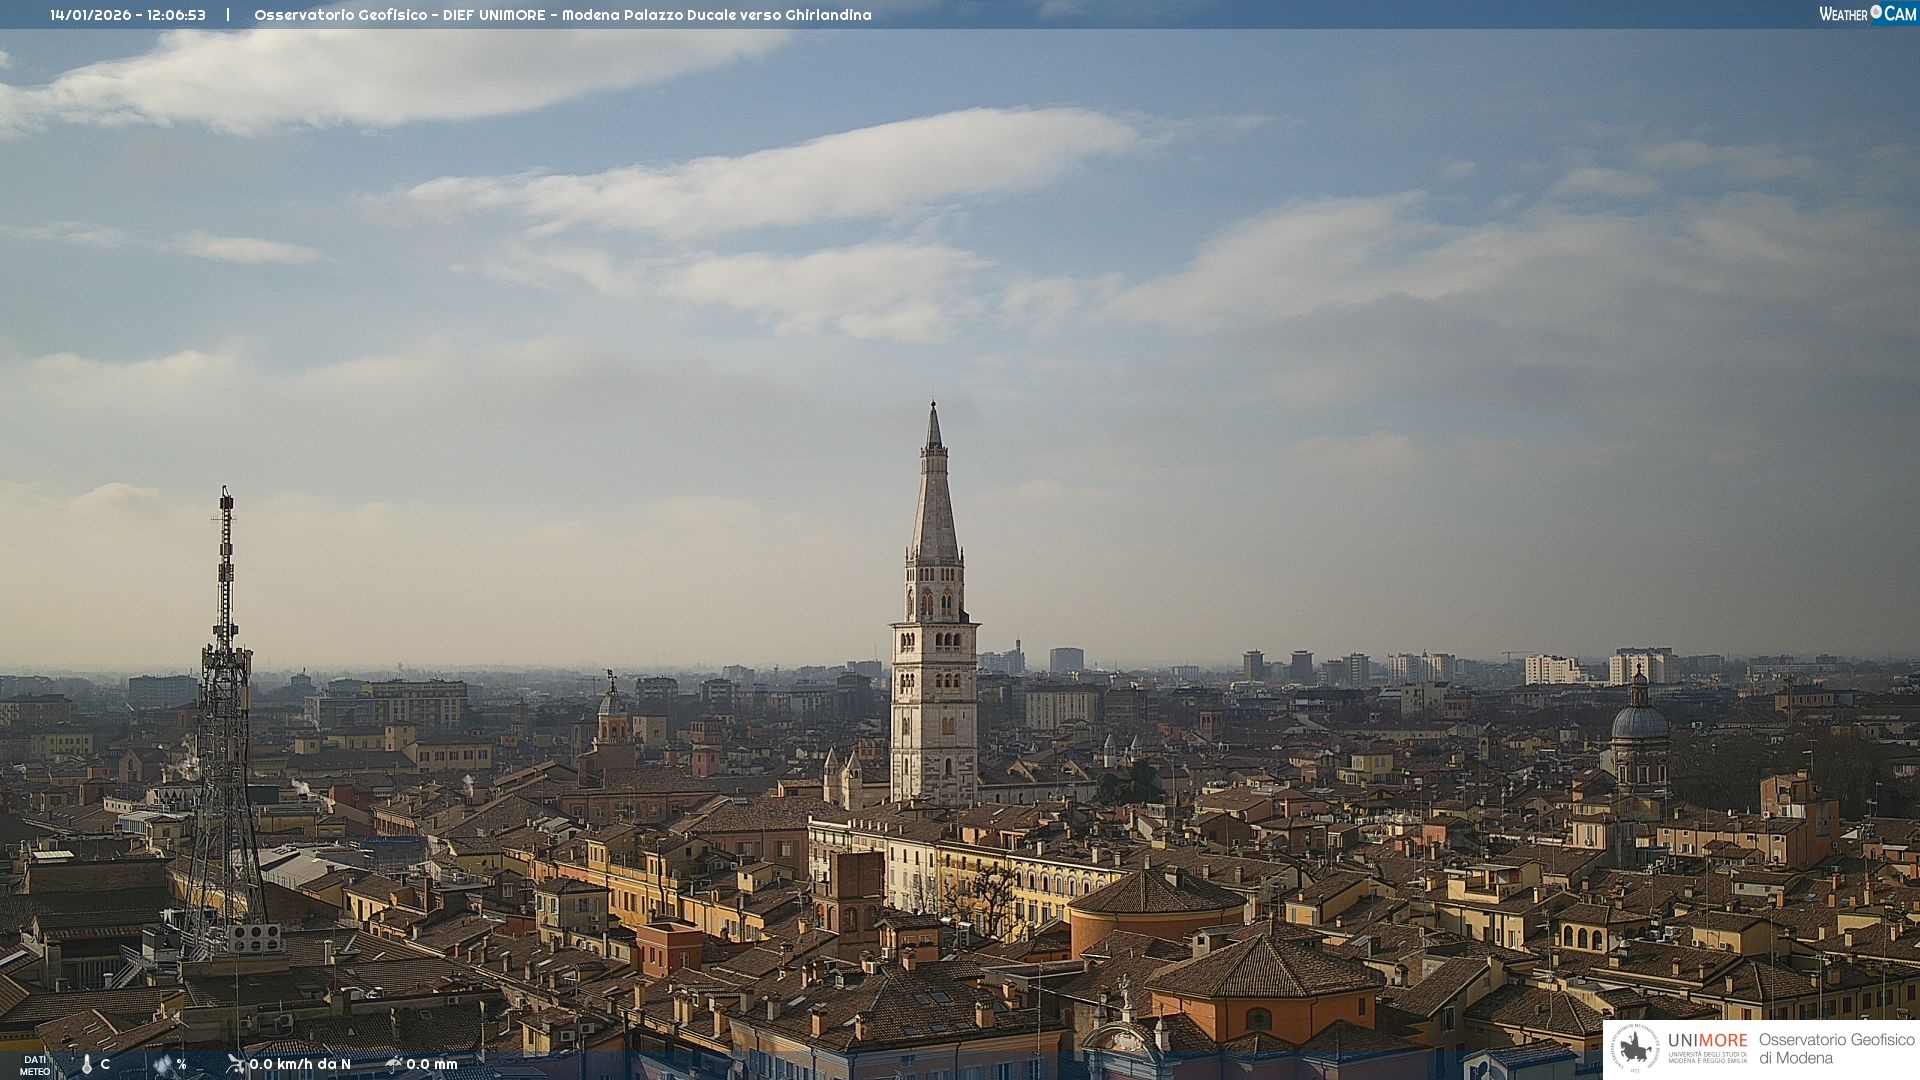Image resolution: width=1920 pixels, height=1080 pixels.
Task: Click the 0.0 mm rainfall reading
Action: pyautogui.click(x=432, y=1064)
